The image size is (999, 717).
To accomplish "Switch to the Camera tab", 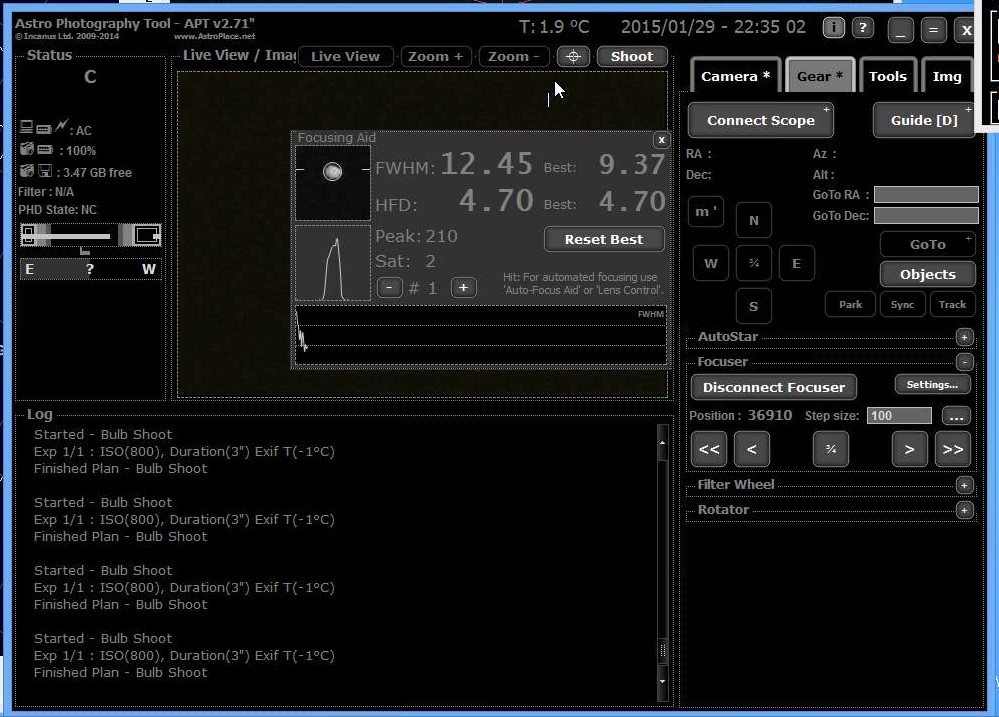I will click(735, 76).
